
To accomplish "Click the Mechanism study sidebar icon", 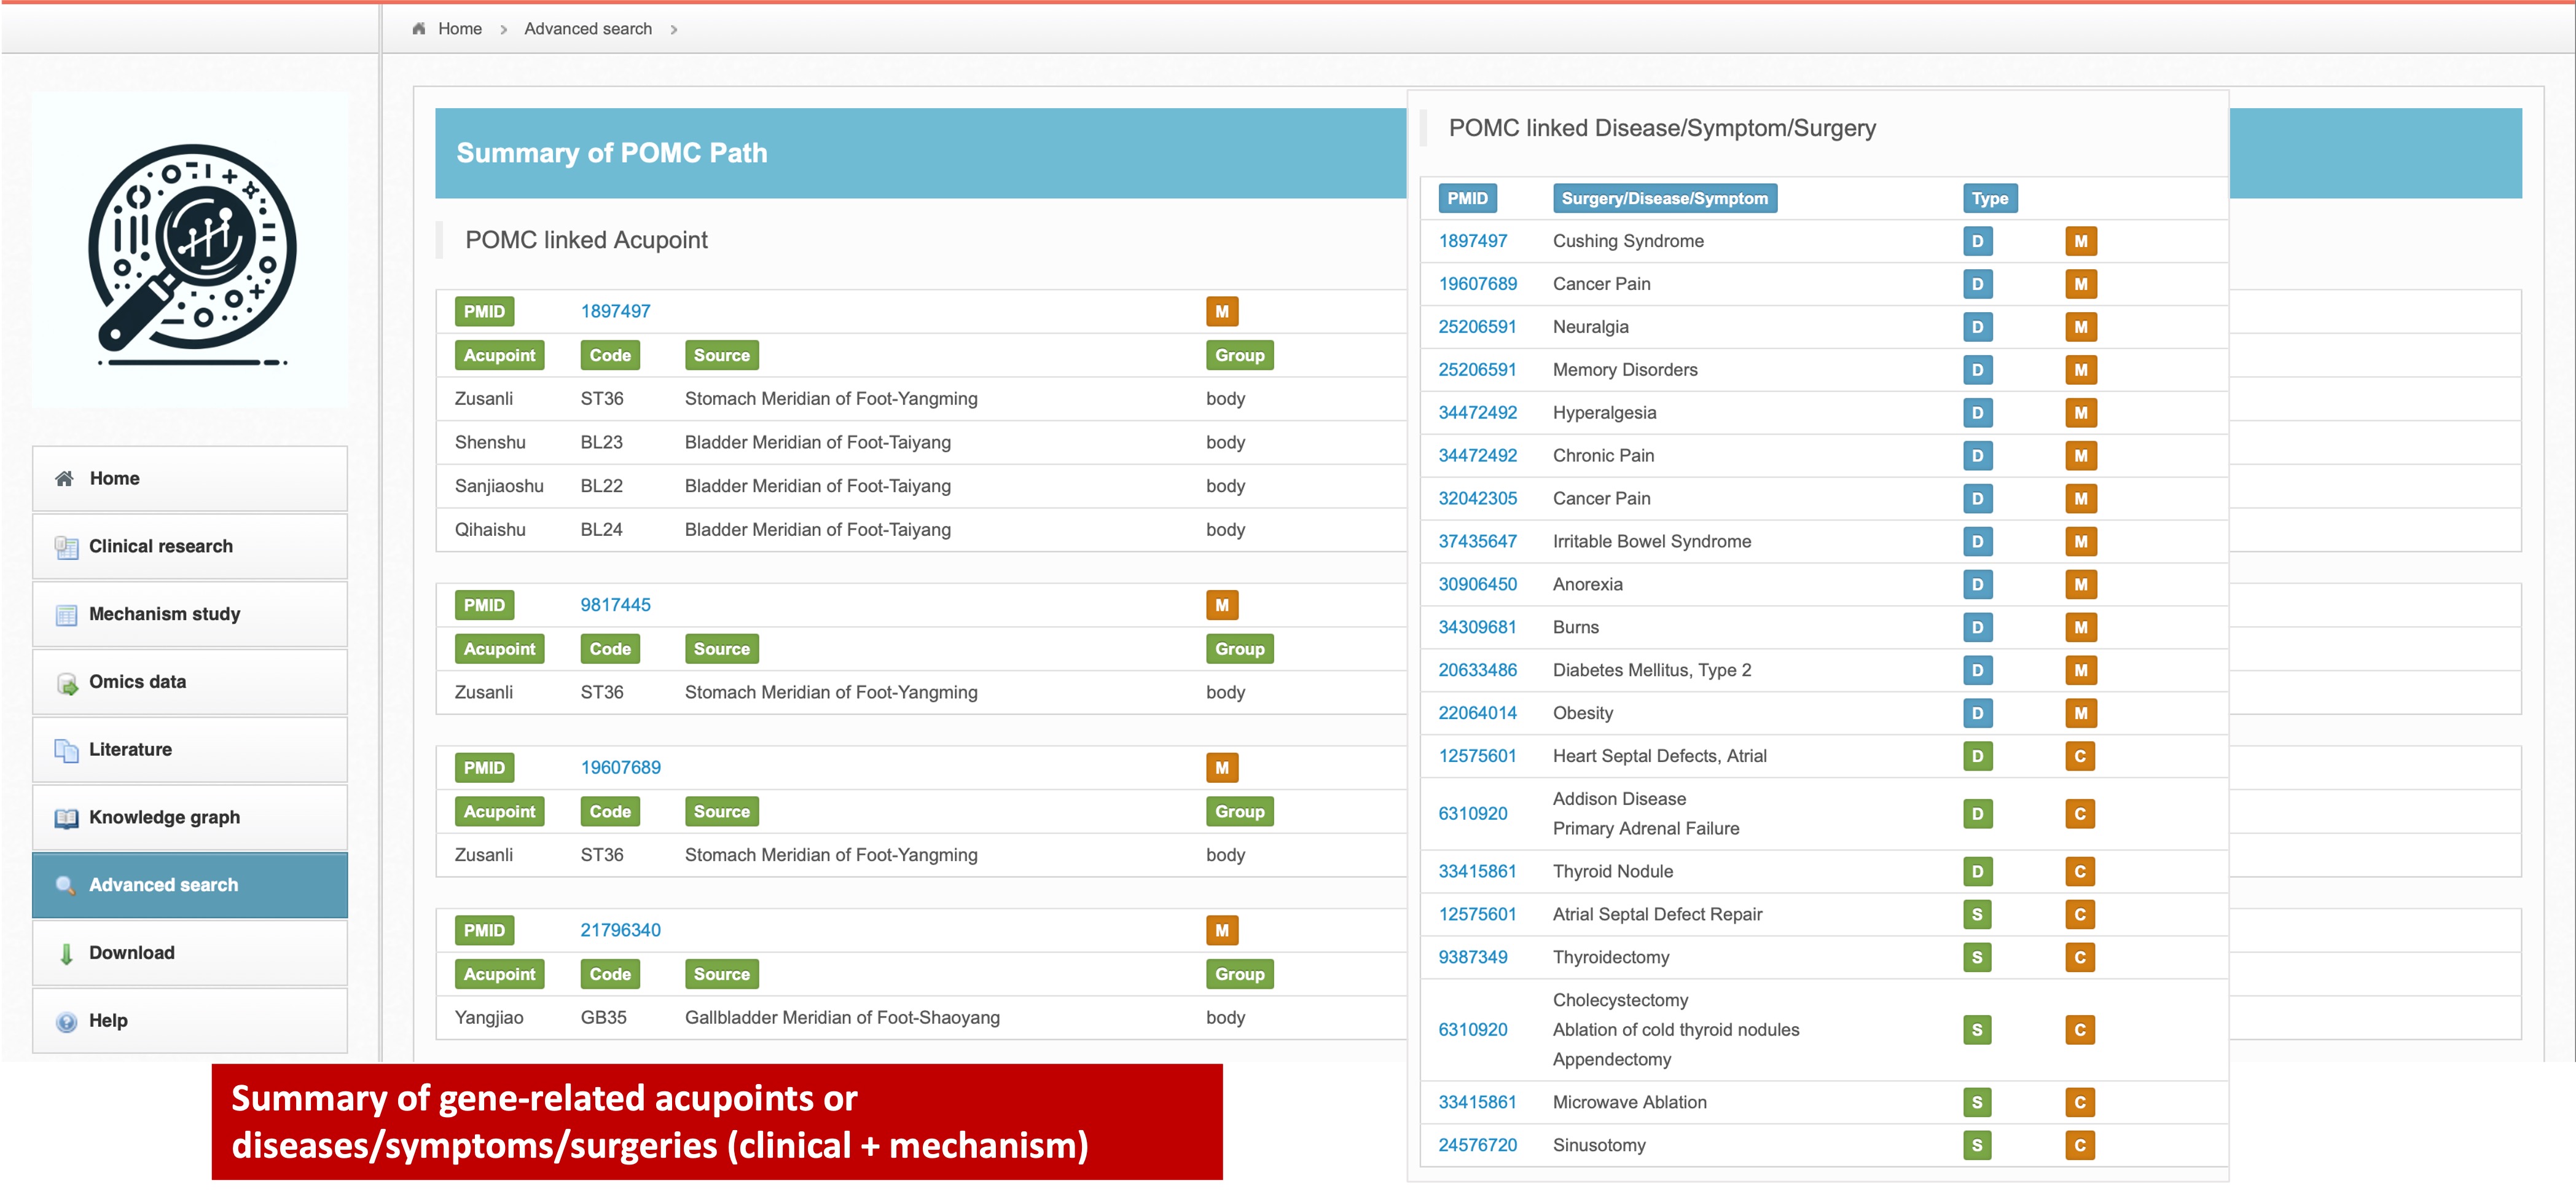I will (x=66, y=615).
